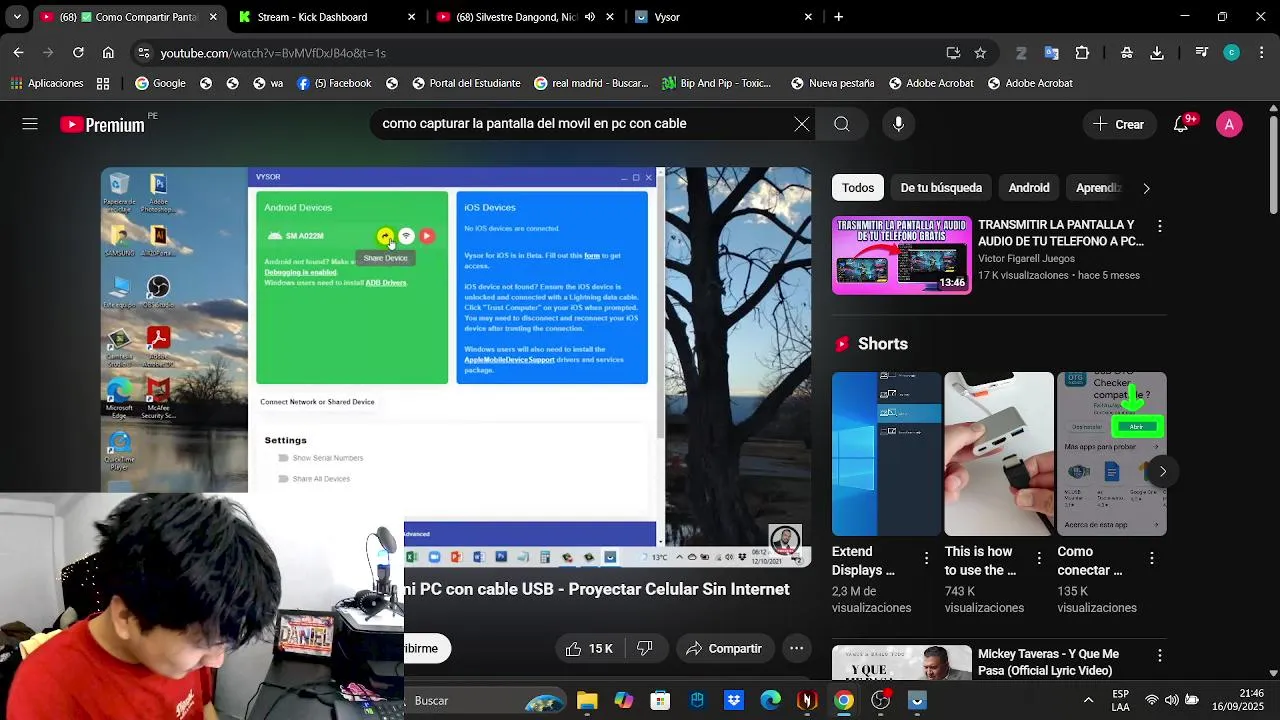Open the Facebook bookmark

point(334,83)
